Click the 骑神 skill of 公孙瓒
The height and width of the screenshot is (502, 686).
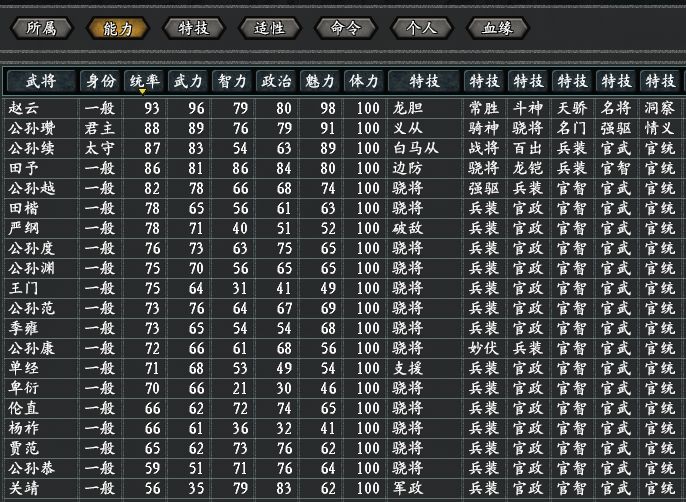(x=484, y=128)
